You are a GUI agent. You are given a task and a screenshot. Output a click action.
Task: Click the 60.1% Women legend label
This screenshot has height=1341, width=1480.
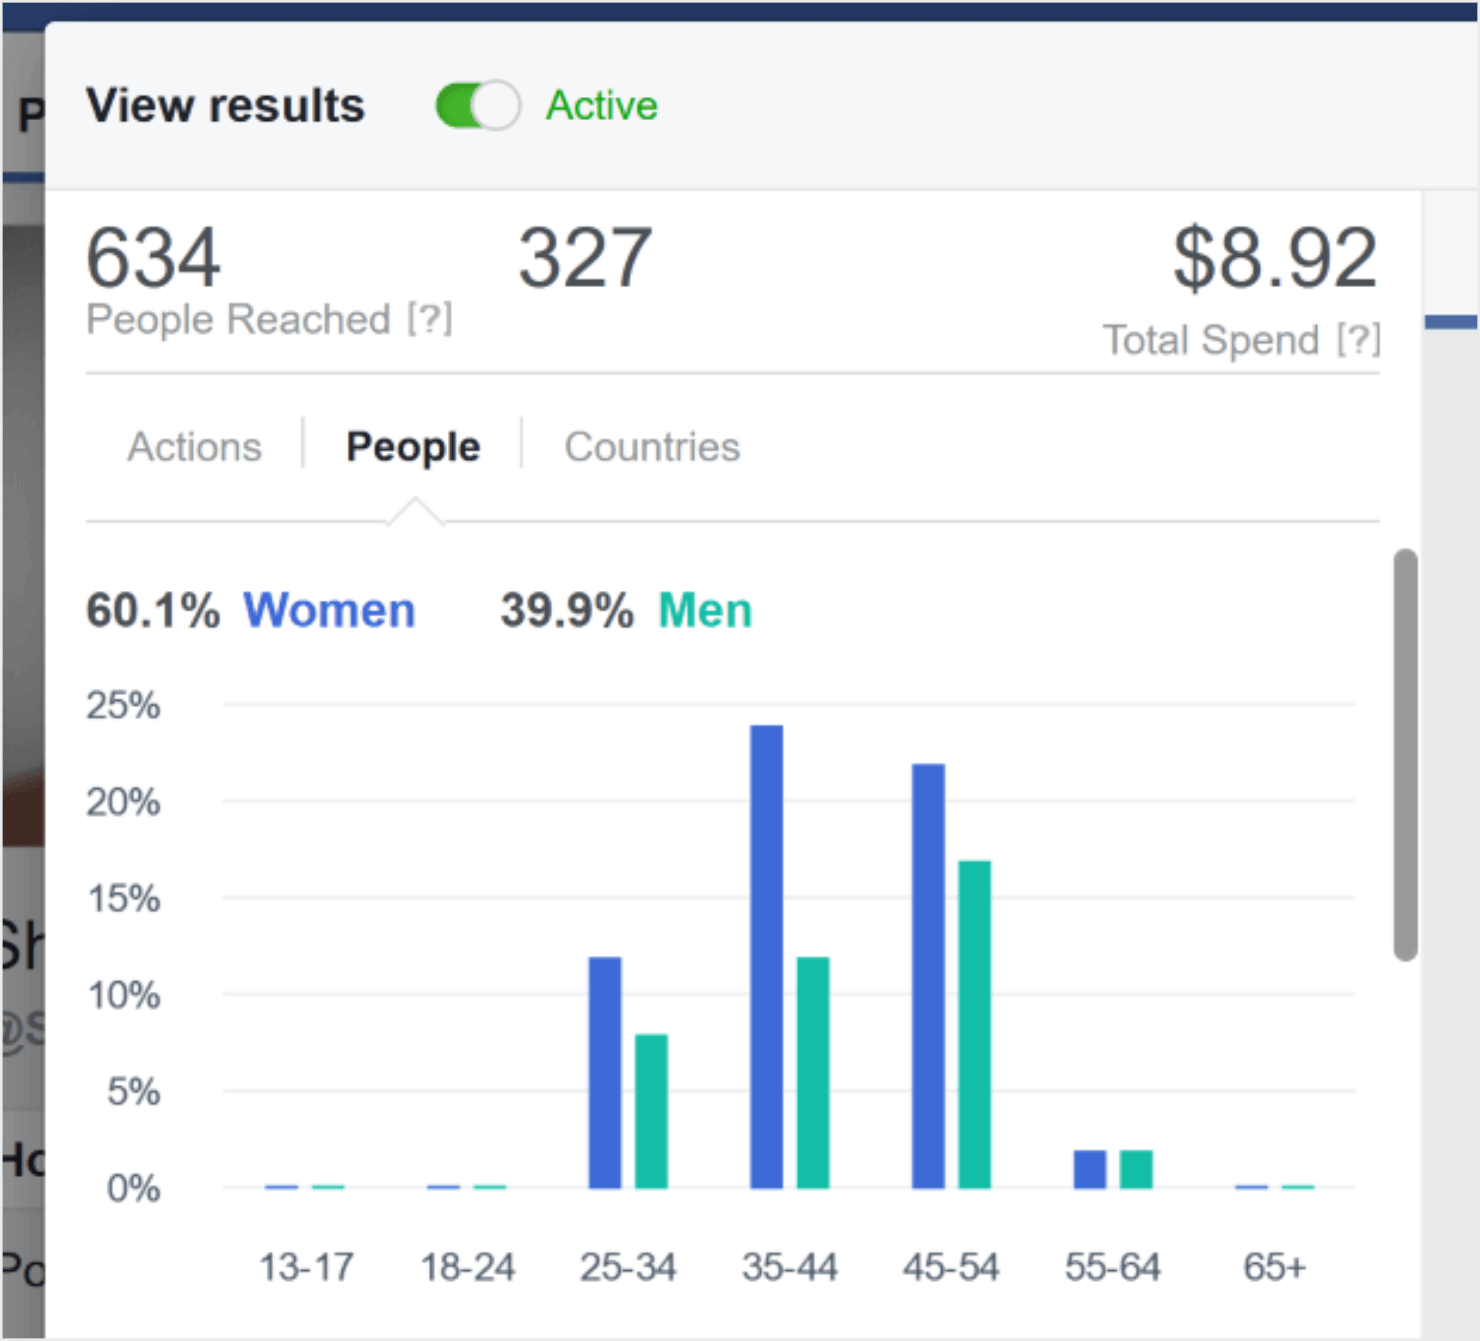click(x=250, y=610)
